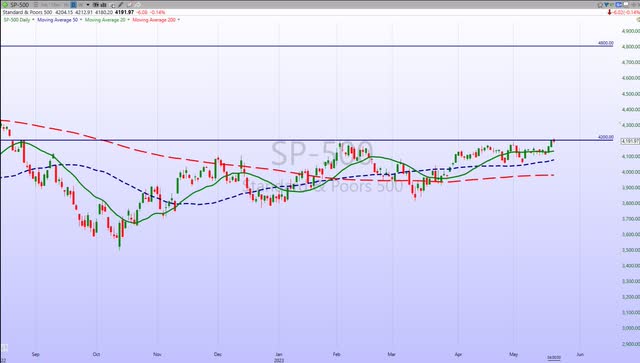Click the chain link icon in toolbar
Image resolution: width=640 pixels, height=363 pixels.
[138, 5]
